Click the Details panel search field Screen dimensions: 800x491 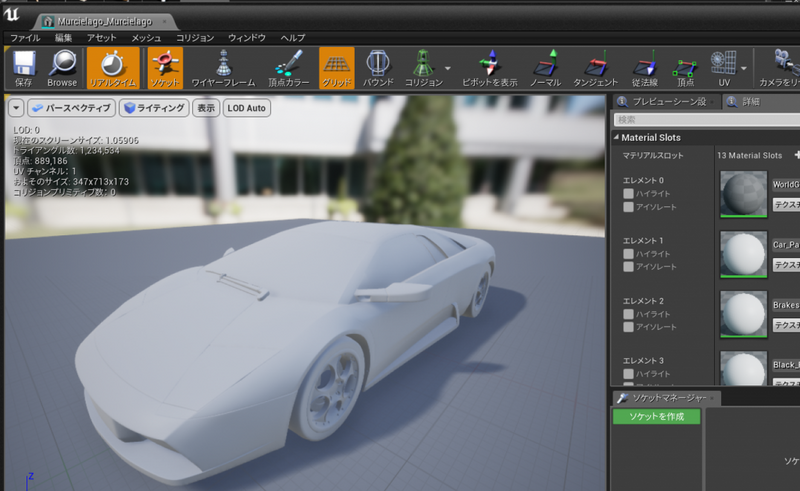(x=707, y=120)
